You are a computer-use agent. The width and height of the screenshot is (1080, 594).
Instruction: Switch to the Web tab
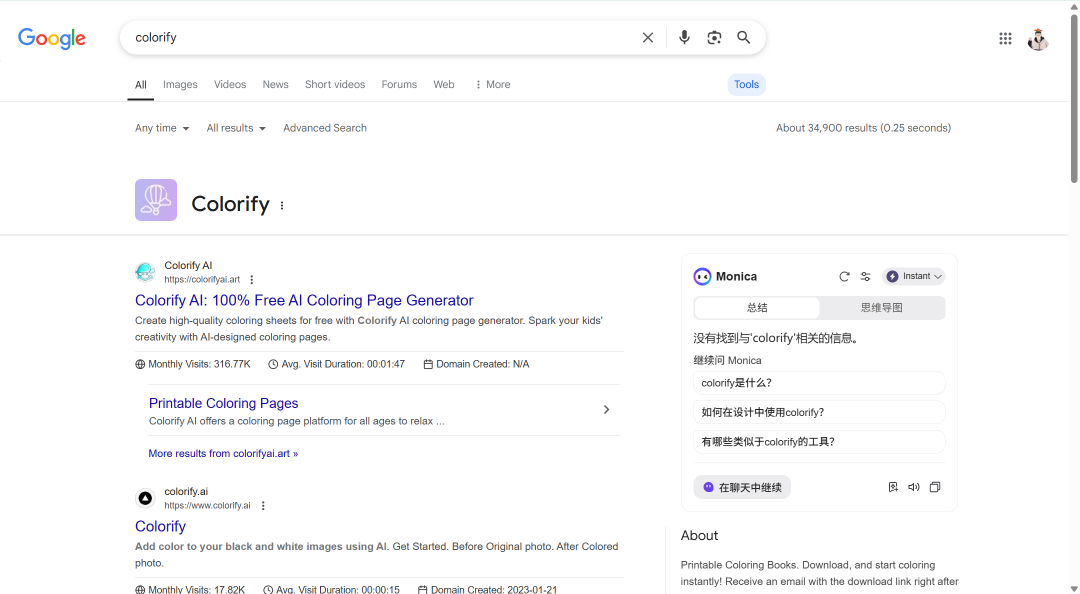coord(444,84)
